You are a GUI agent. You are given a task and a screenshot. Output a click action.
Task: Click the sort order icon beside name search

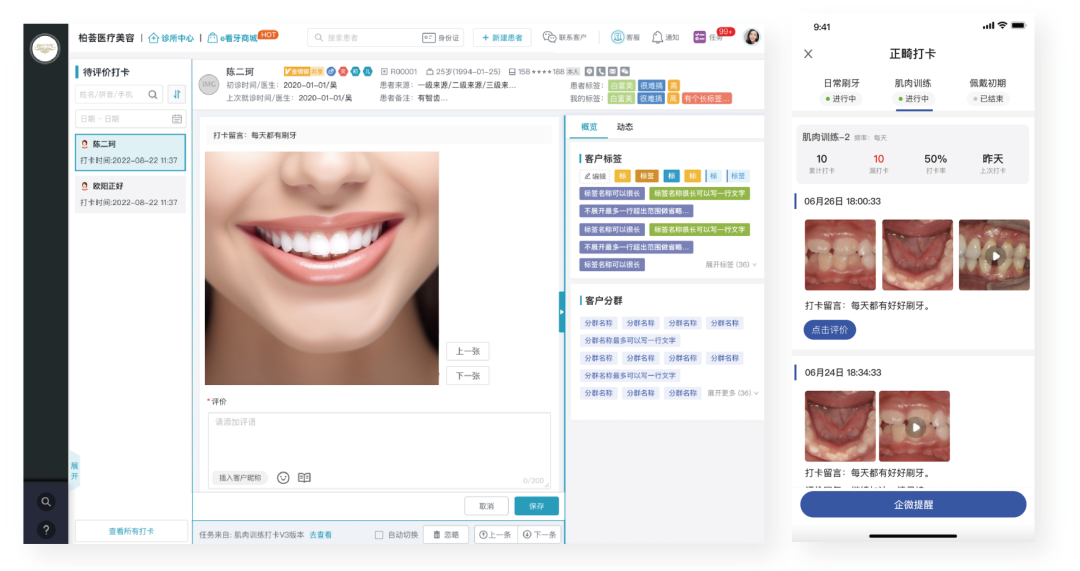[177, 94]
